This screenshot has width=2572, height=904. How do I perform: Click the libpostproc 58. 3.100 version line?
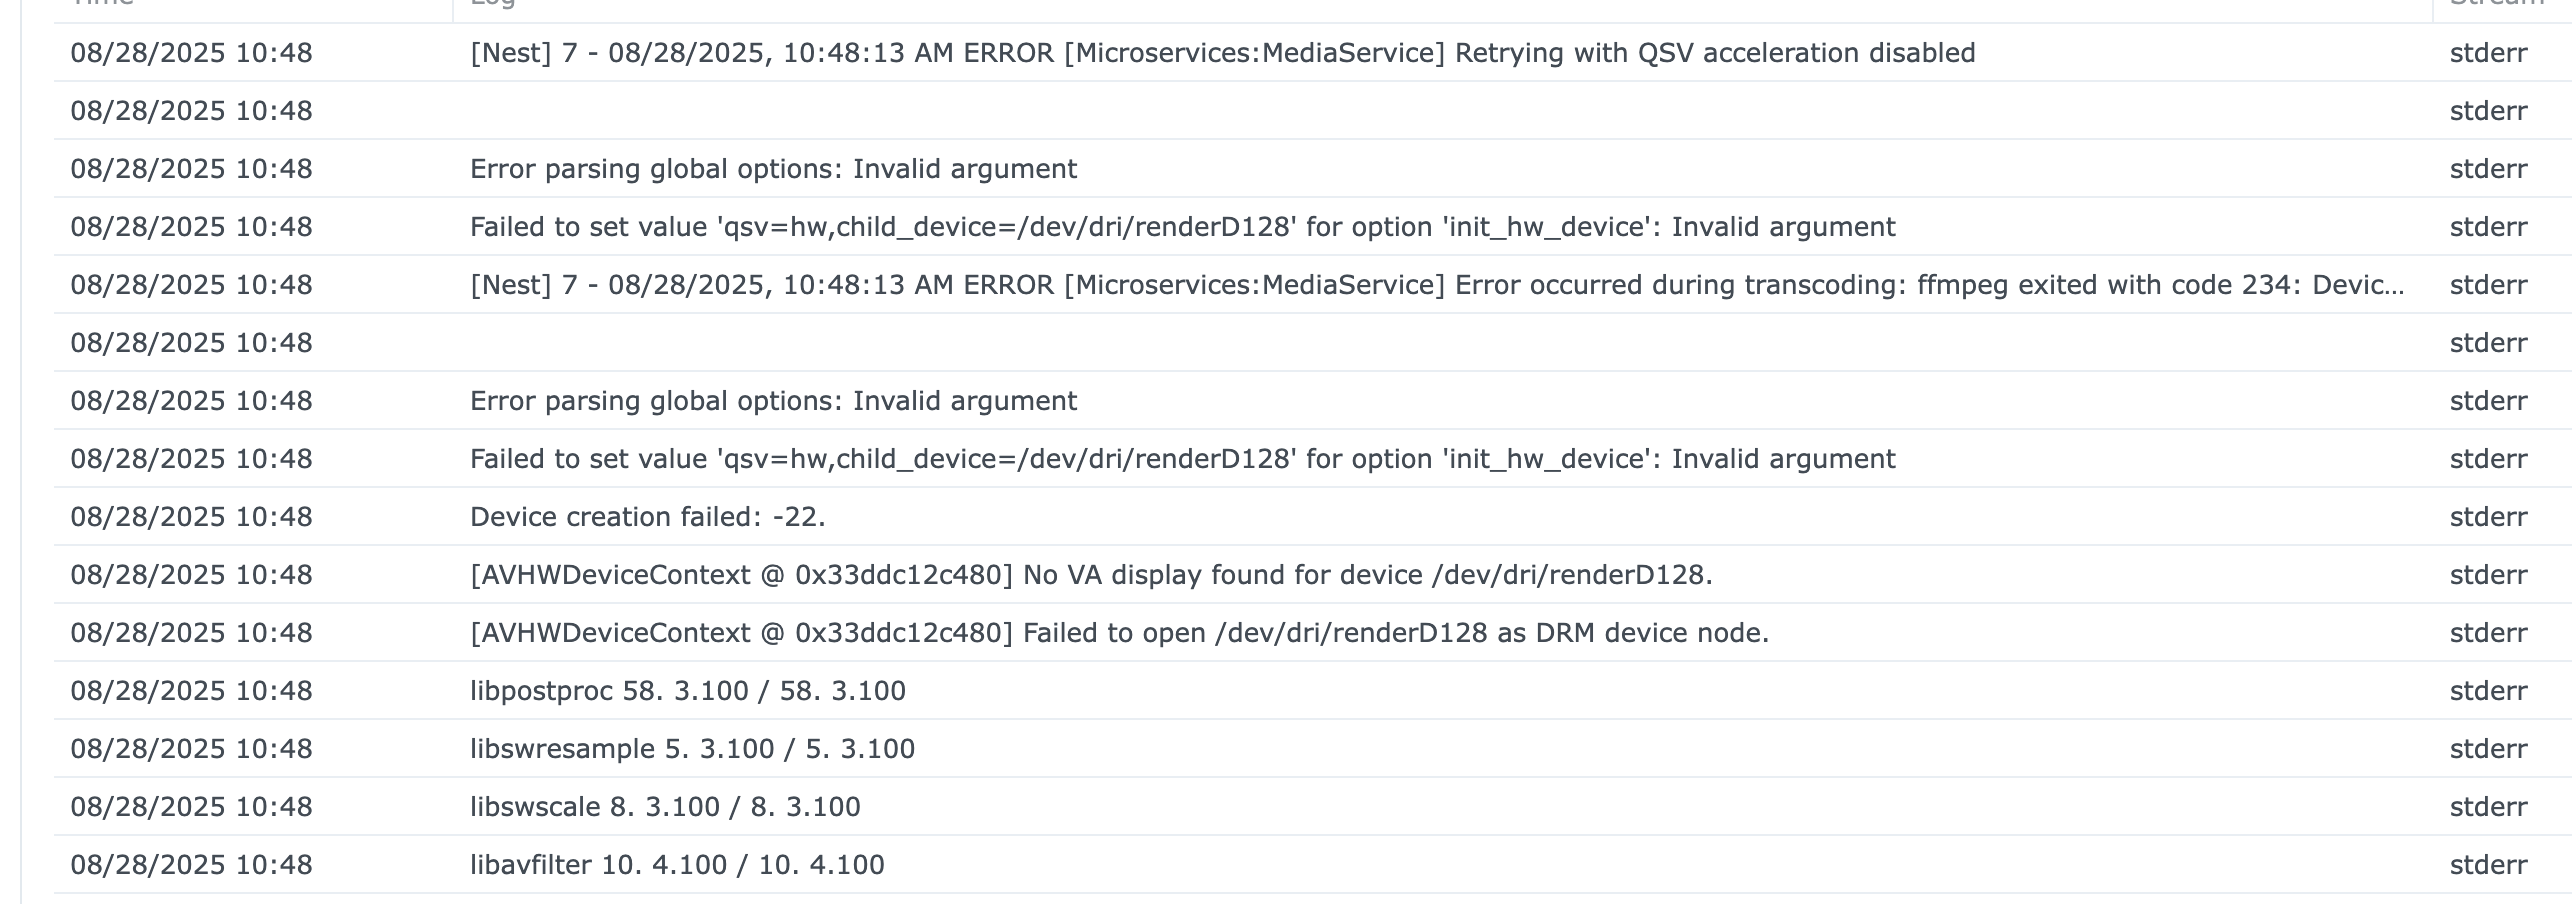[688, 691]
